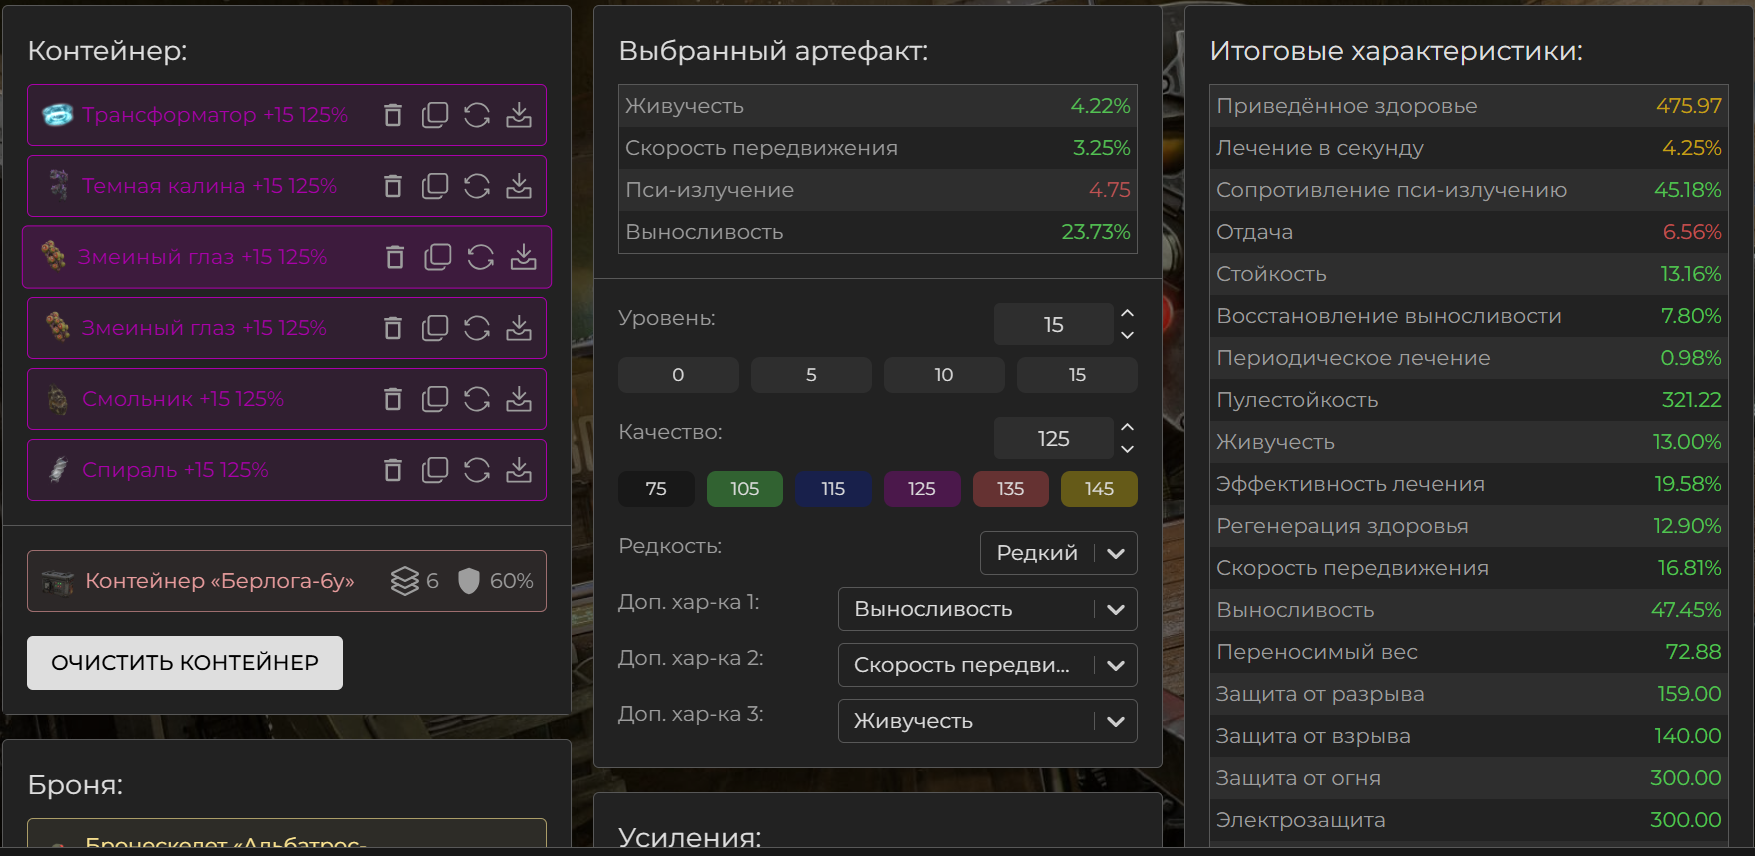Select Темная калина +15 125% entry
This screenshot has height=856, width=1755.
click(x=287, y=186)
